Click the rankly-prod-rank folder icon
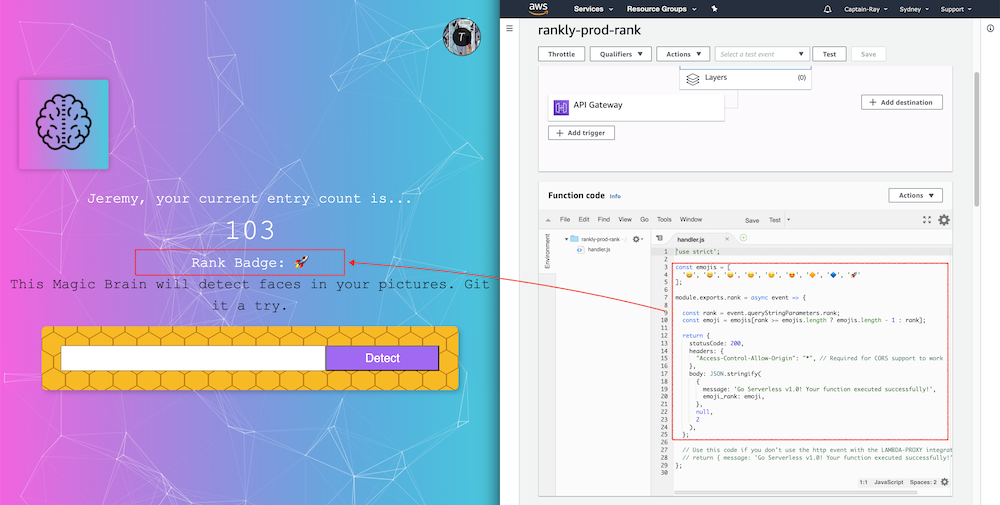 pyautogui.click(x=574, y=239)
